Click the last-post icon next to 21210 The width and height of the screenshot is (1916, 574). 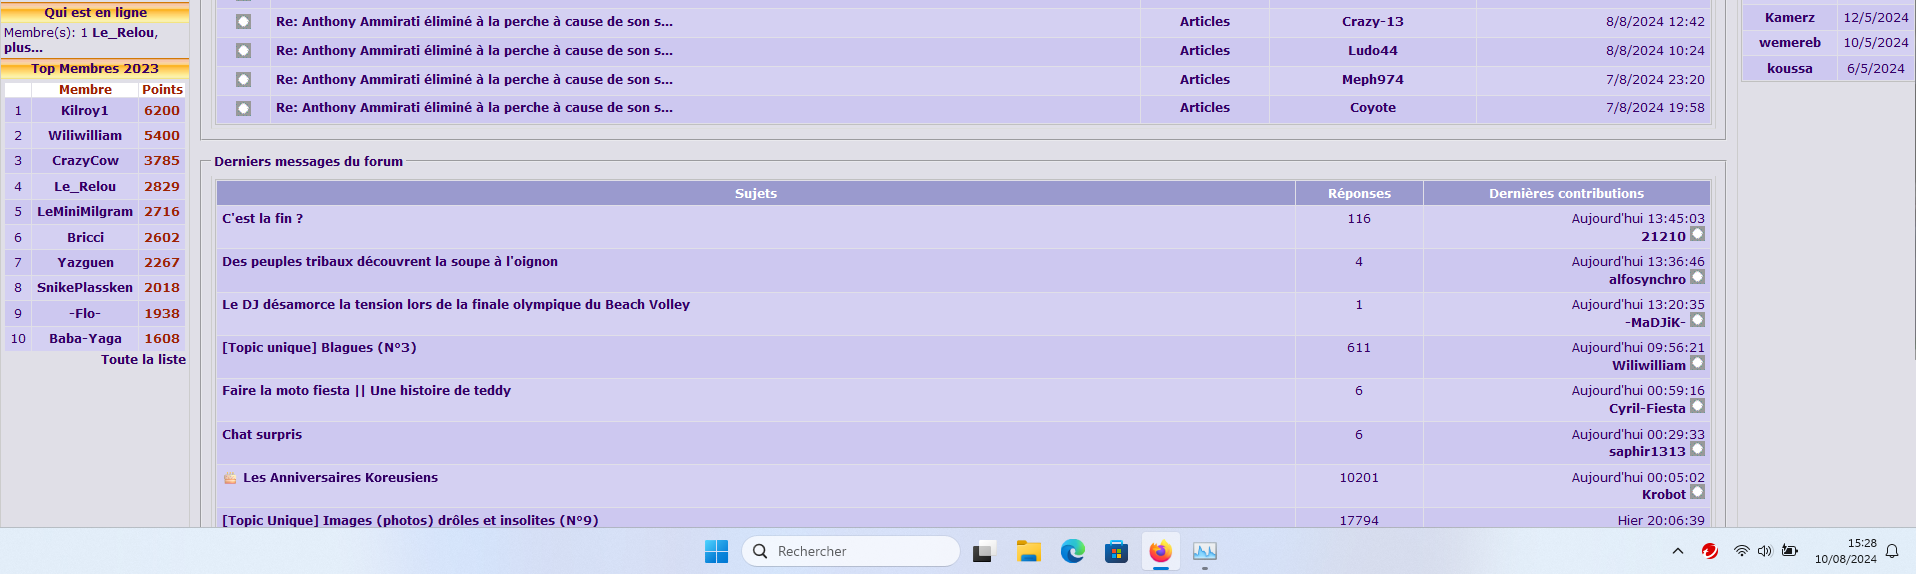[x=1697, y=235]
